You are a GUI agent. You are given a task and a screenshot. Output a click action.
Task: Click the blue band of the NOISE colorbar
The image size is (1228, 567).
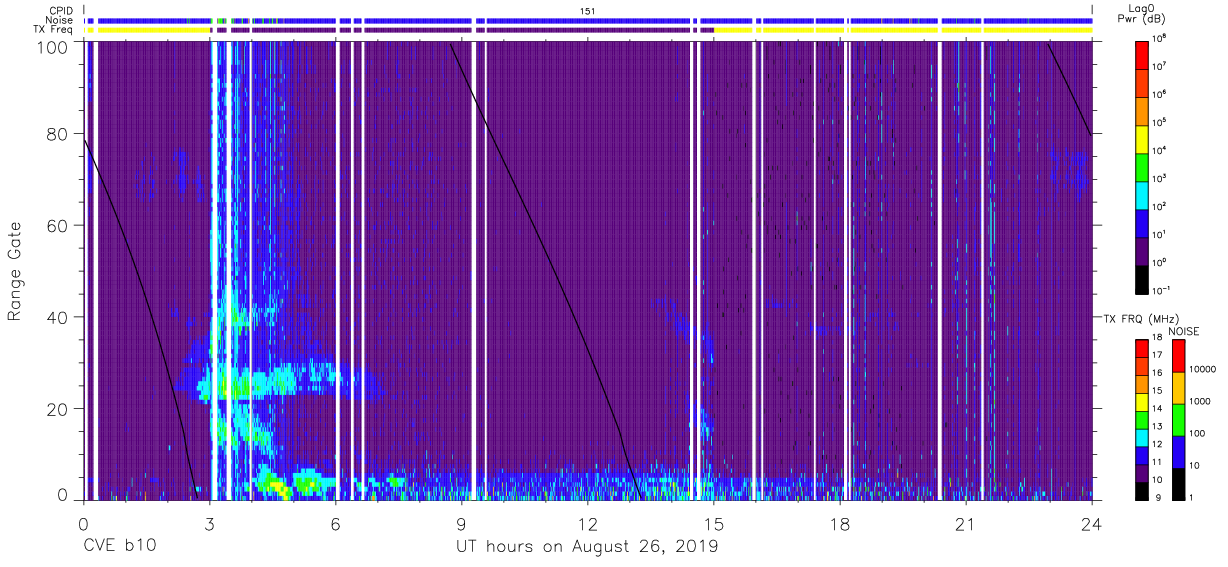click(x=1177, y=451)
